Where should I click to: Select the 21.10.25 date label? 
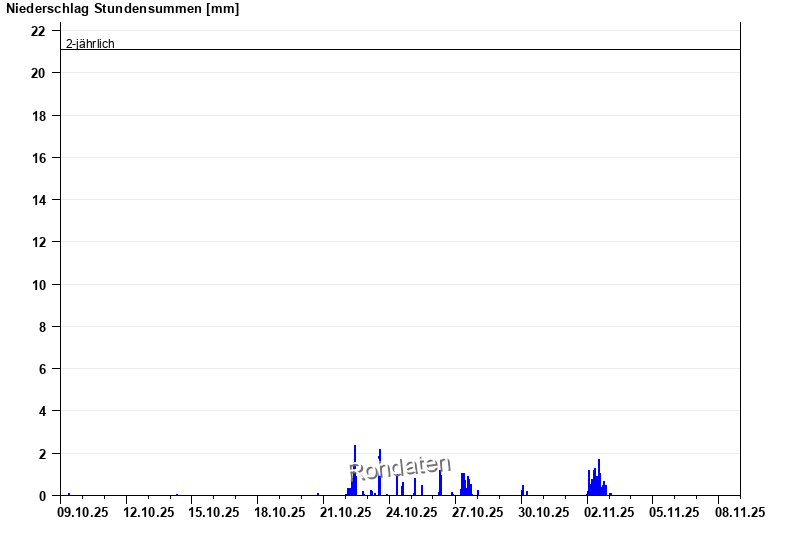(x=346, y=512)
